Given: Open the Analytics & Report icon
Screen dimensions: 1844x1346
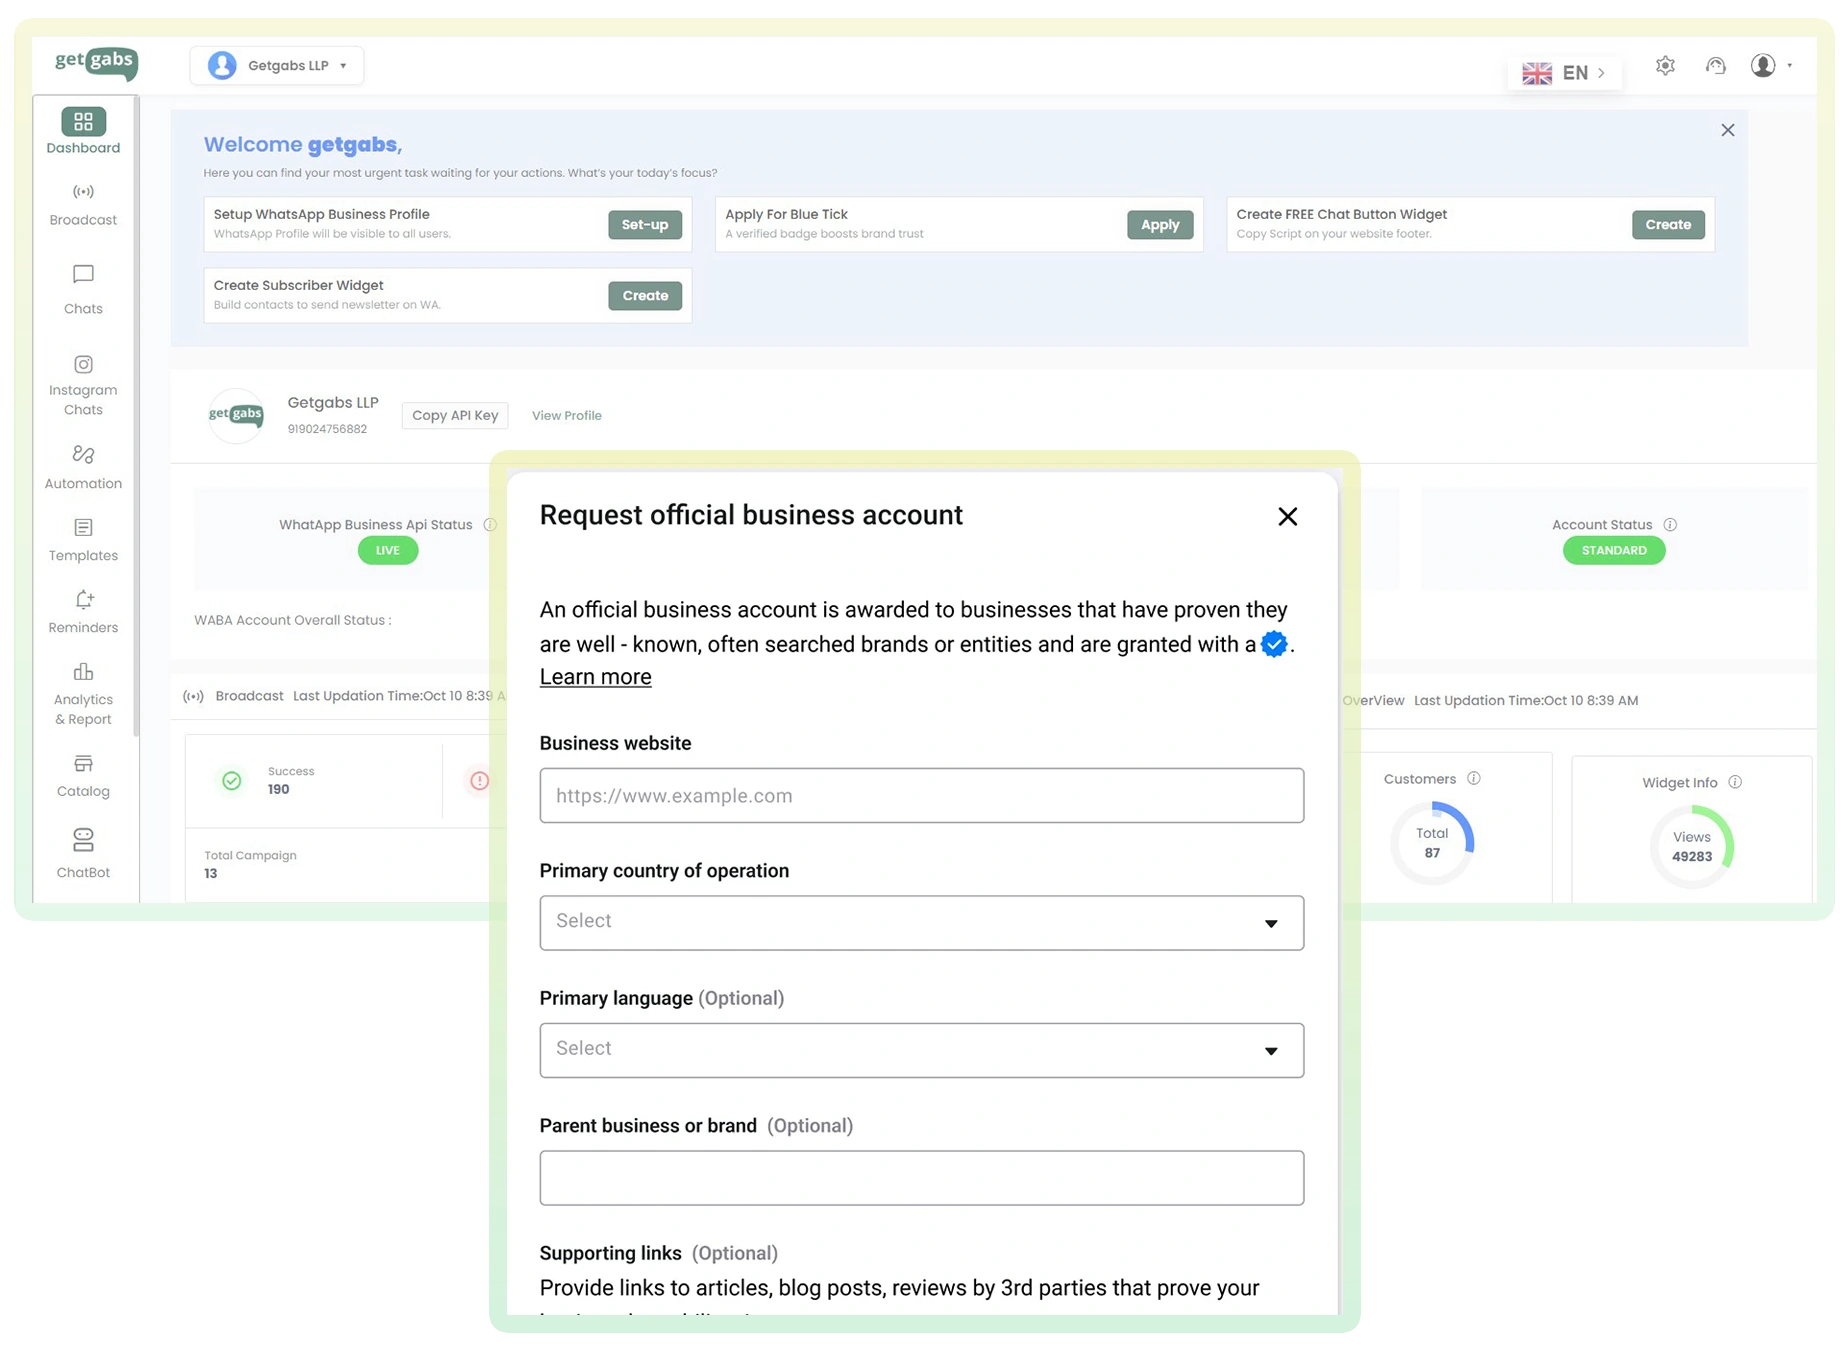Looking at the screenshot, I should pos(83,672).
